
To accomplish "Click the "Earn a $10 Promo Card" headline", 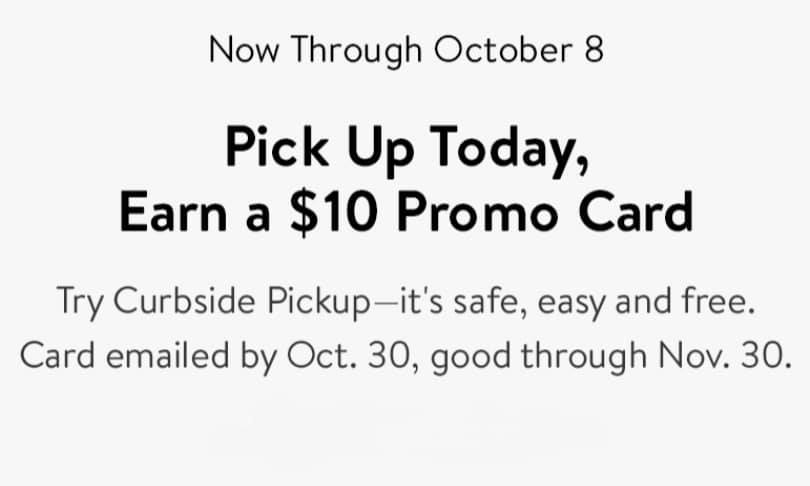I will pos(405,211).
